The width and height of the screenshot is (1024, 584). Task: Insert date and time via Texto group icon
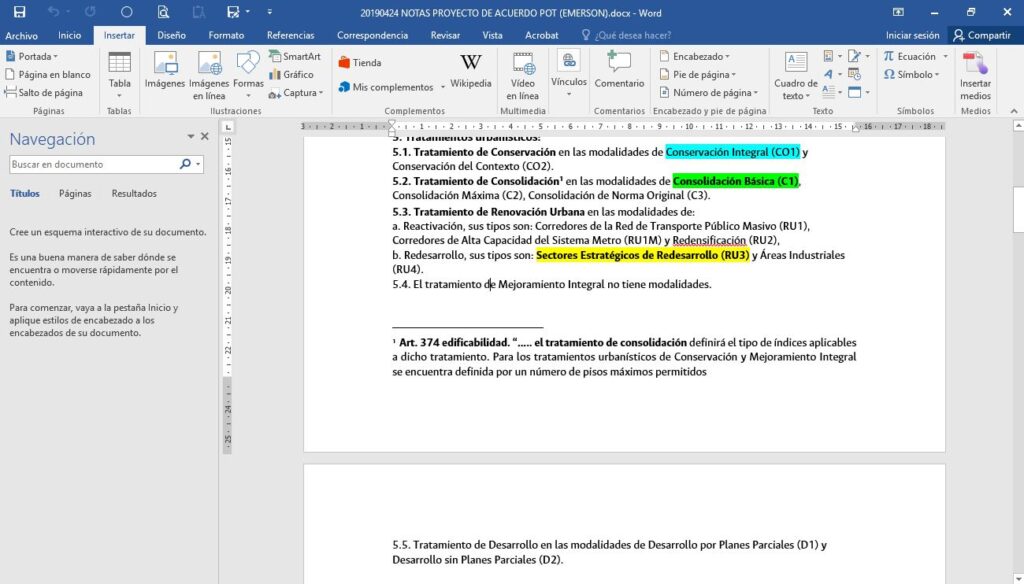pyautogui.click(x=854, y=74)
